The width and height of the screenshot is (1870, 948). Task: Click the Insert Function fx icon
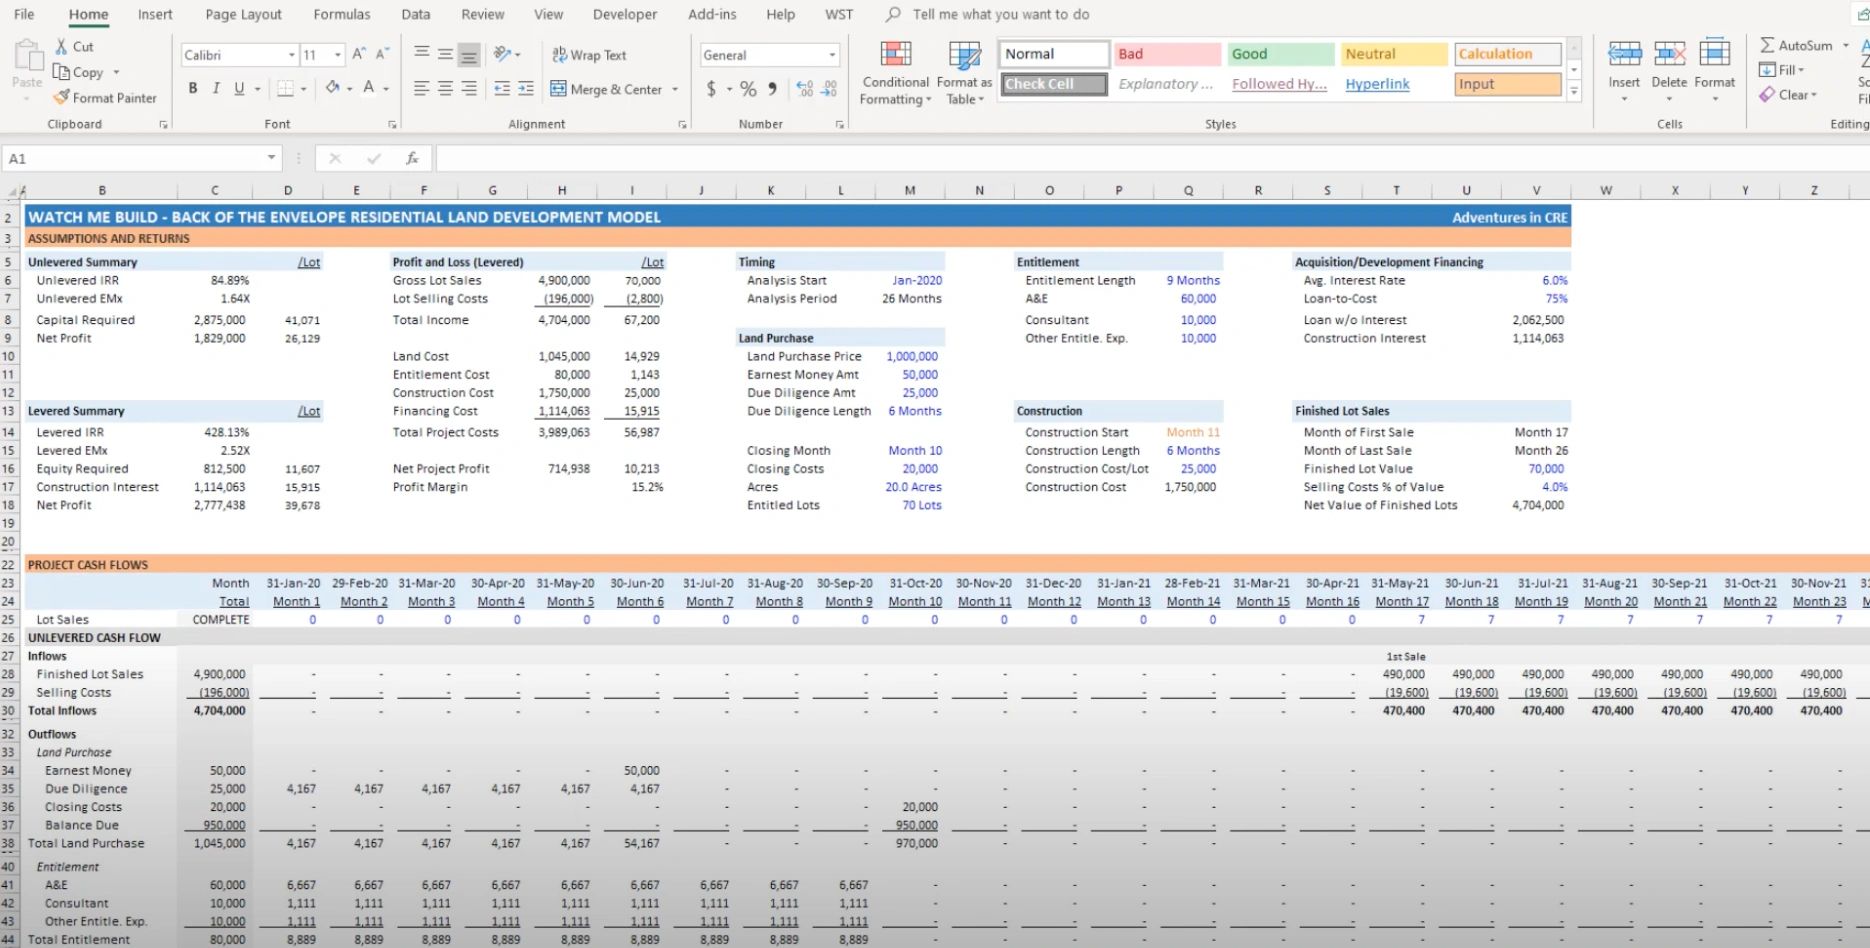[x=411, y=159]
